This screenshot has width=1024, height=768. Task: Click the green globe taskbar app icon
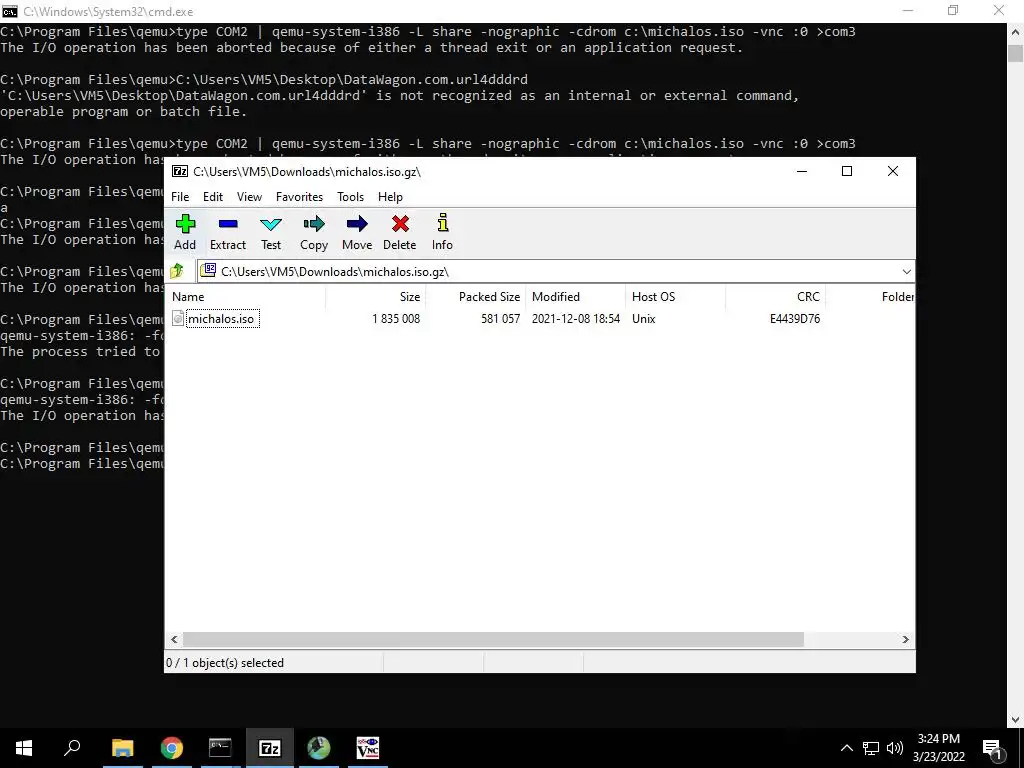click(x=319, y=748)
